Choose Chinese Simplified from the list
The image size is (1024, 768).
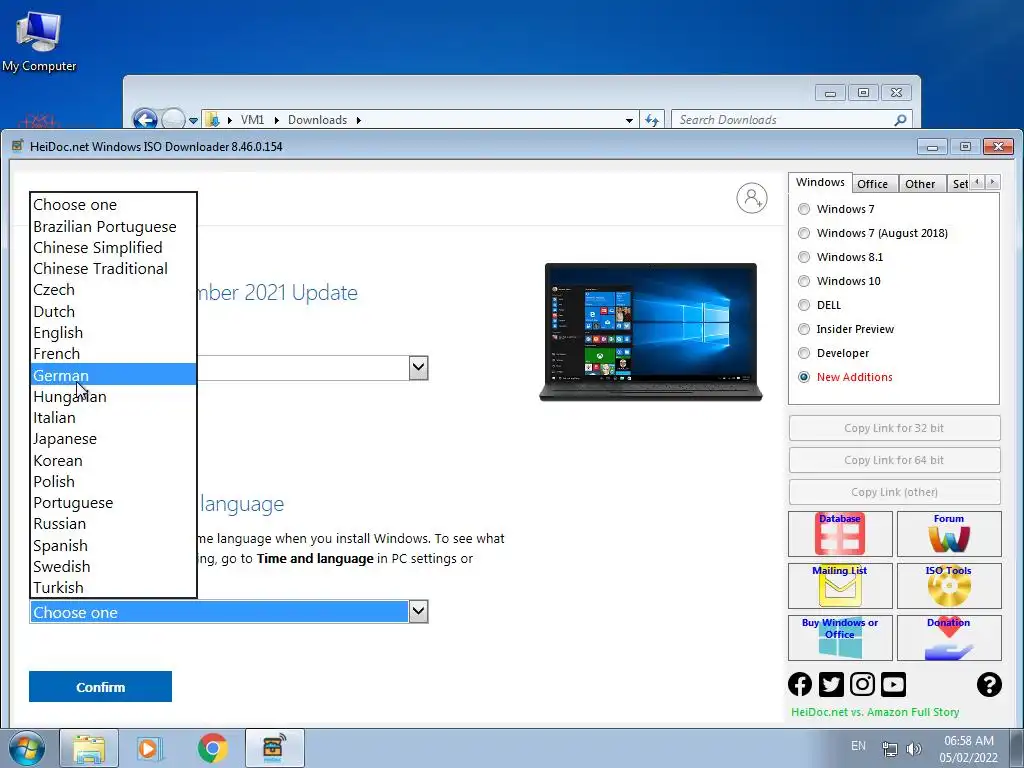(x=114, y=248)
